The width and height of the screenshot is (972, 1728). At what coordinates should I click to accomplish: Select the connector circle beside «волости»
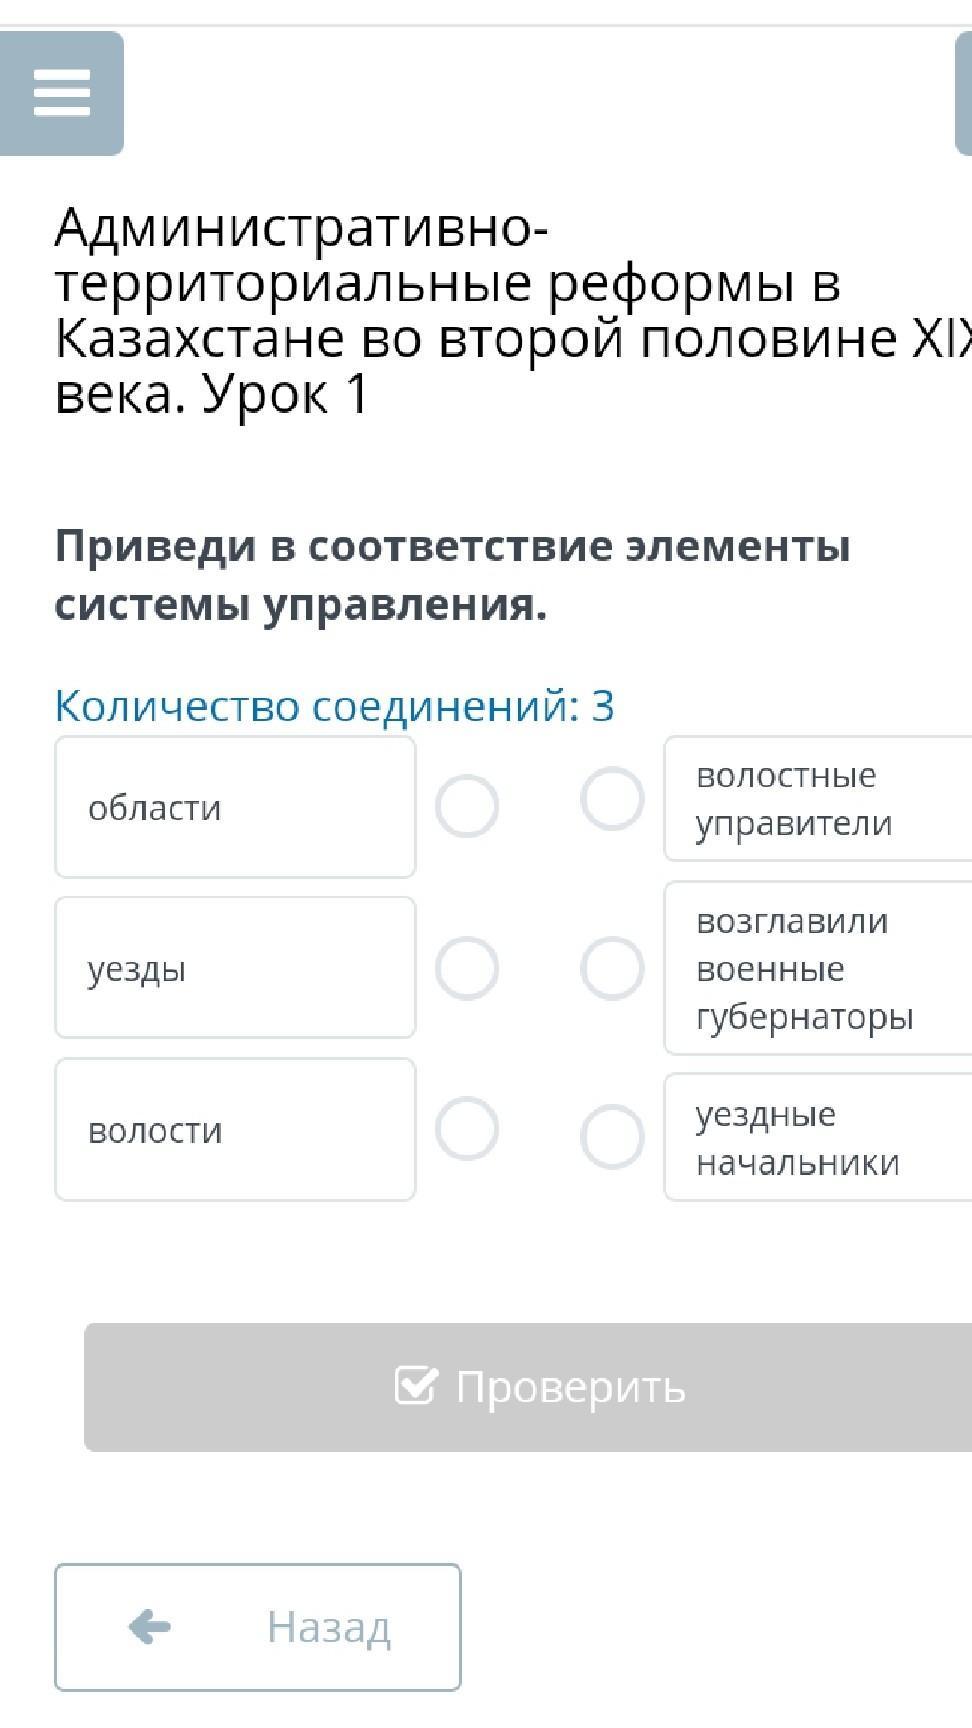point(467,1129)
